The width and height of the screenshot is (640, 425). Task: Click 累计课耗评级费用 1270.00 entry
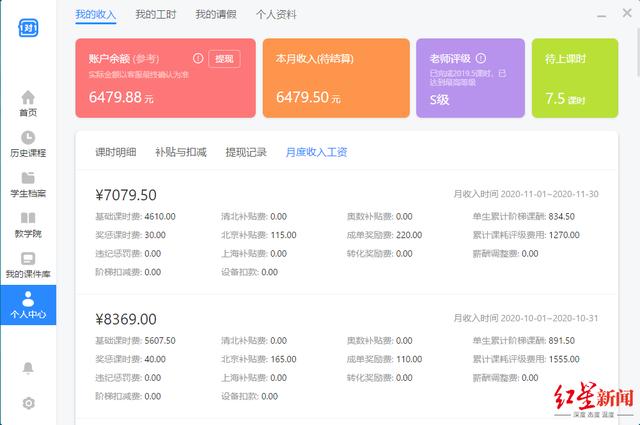click(526, 235)
